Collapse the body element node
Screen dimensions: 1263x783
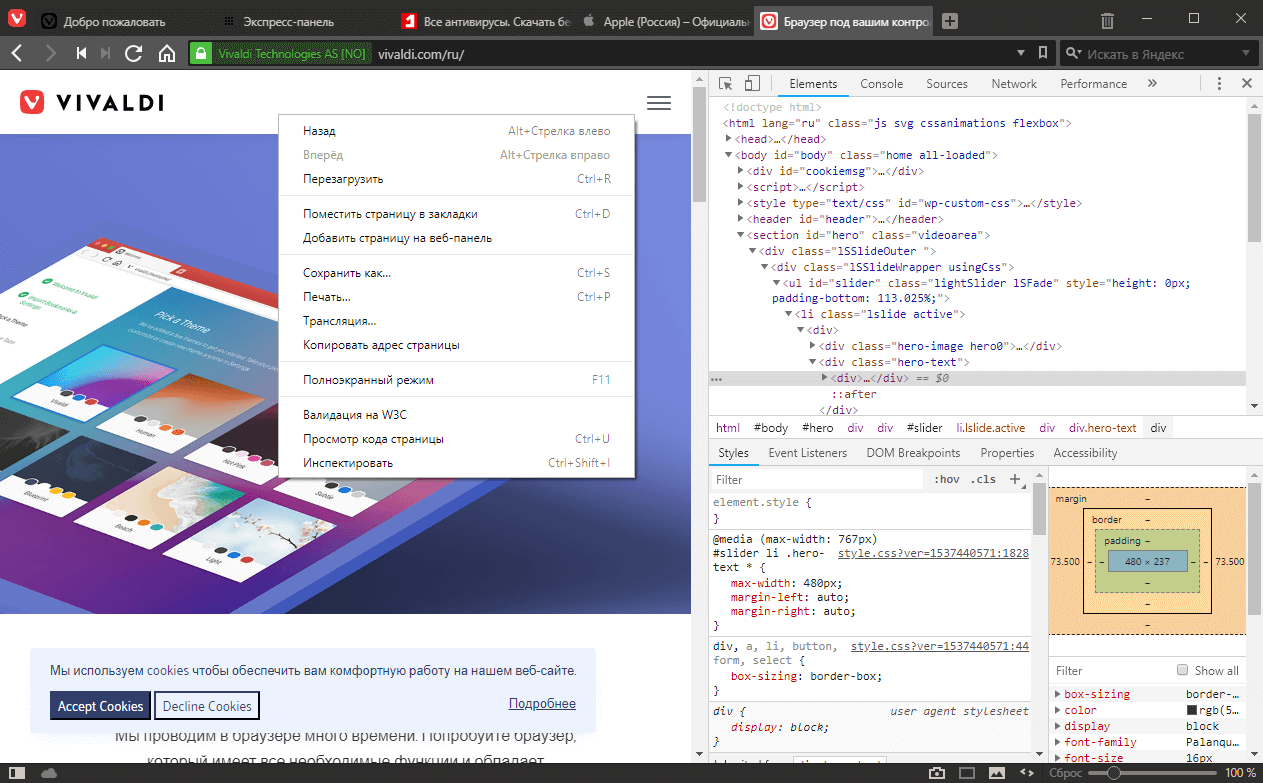730,156
